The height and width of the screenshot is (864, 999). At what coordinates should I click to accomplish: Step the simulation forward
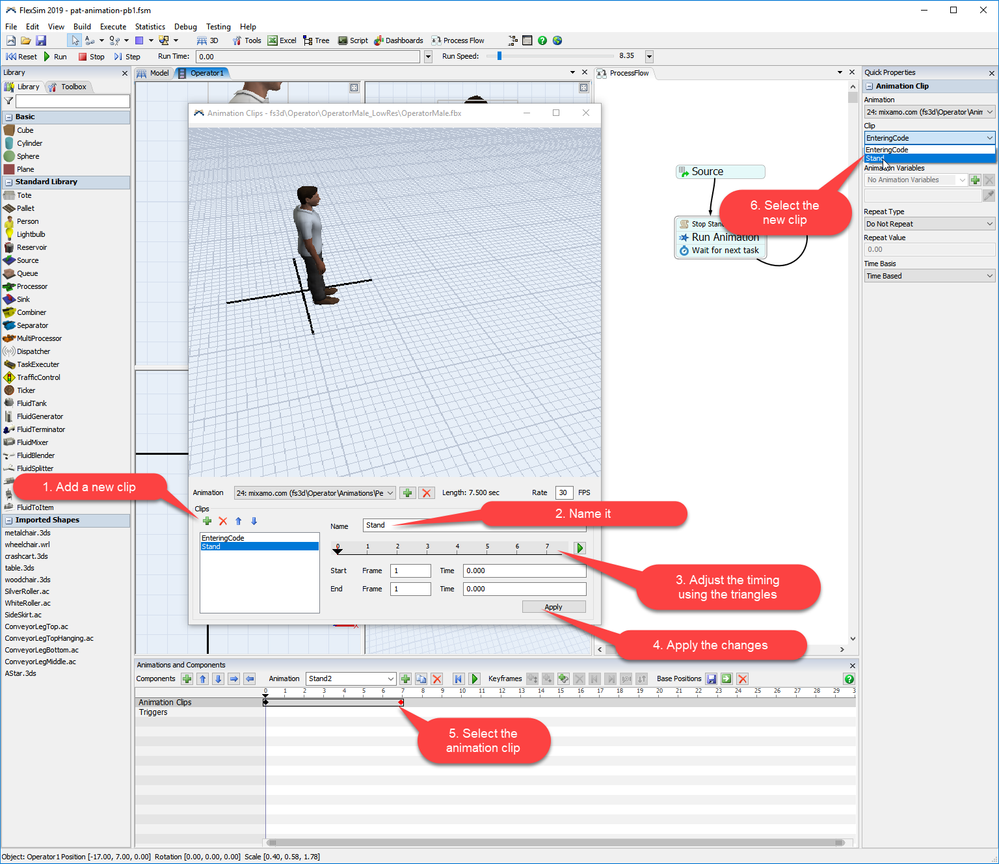click(x=127, y=57)
